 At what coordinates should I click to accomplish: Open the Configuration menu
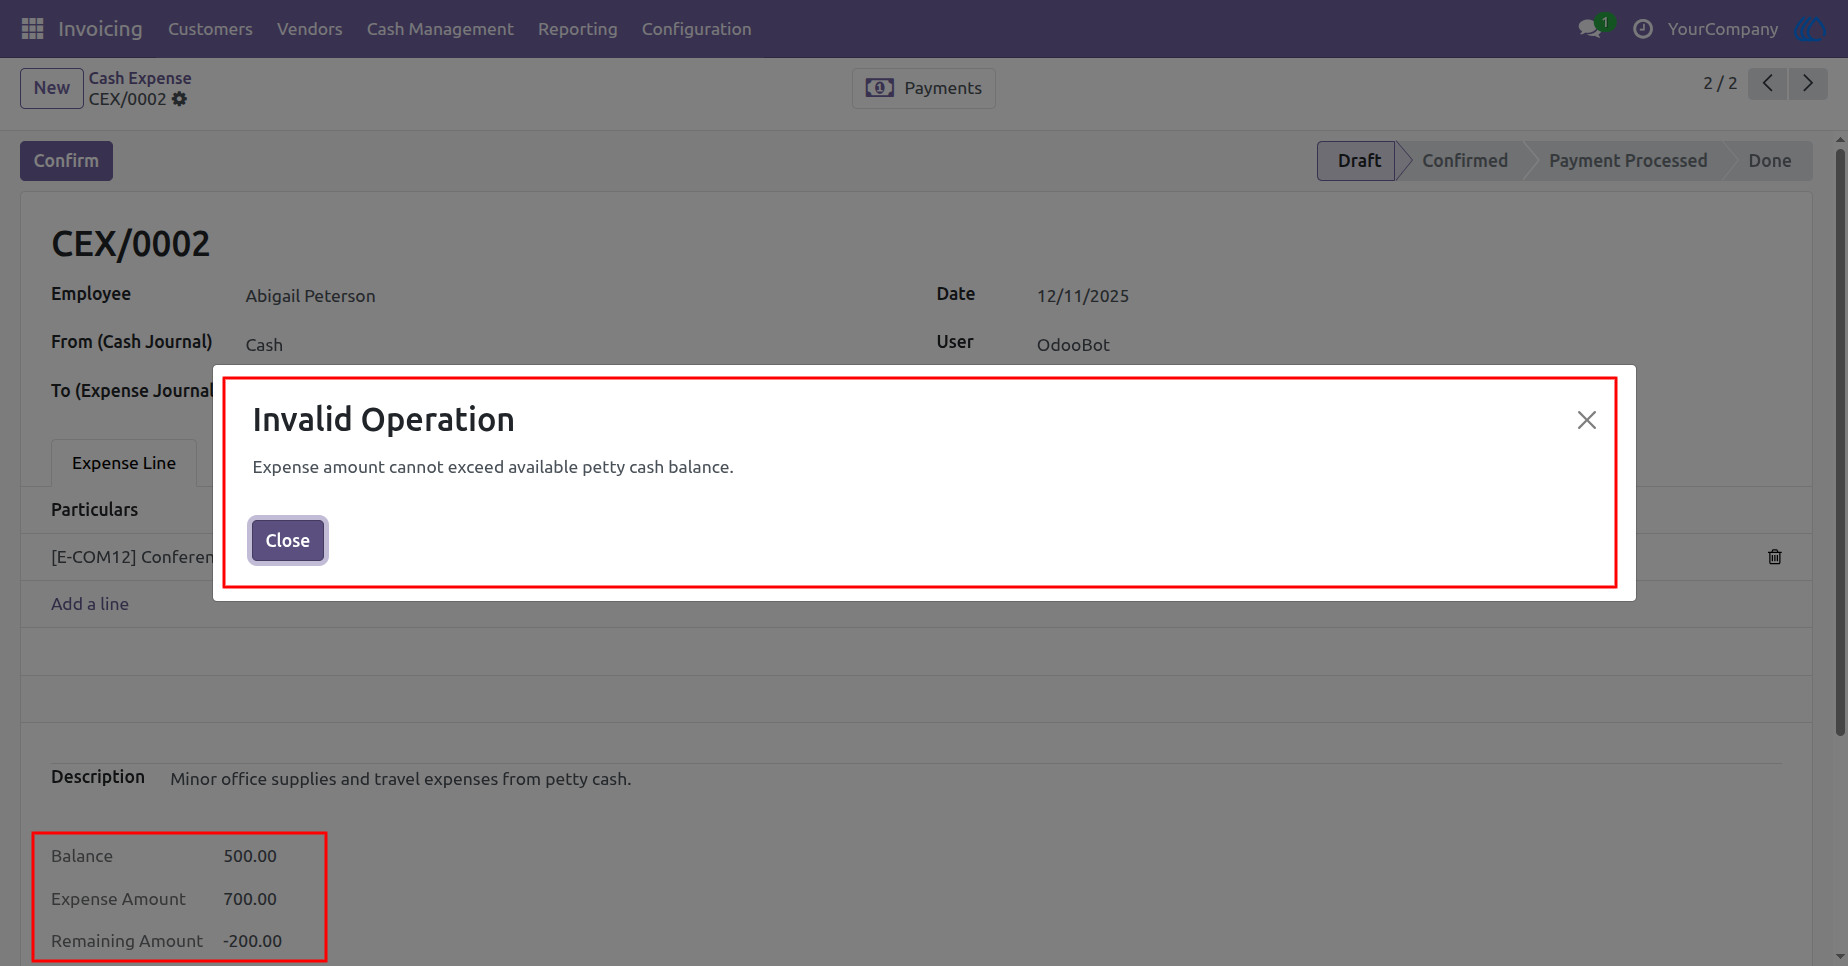[x=697, y=29]
